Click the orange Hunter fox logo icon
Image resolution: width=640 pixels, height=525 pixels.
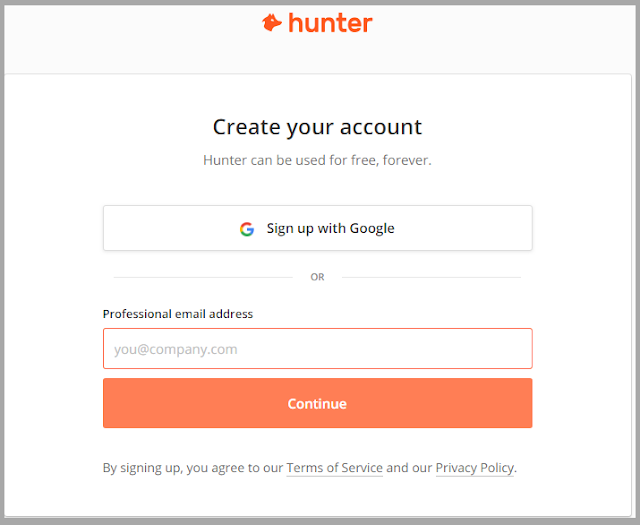pos(272,23)
